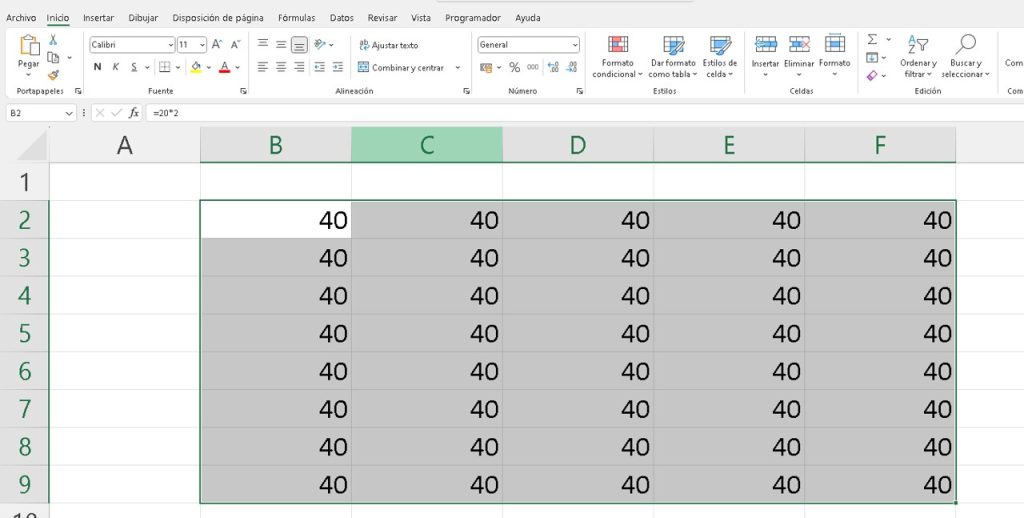Expand the General number format dropdown
This screenshot has width=1024, height=518.
point(574,45)
